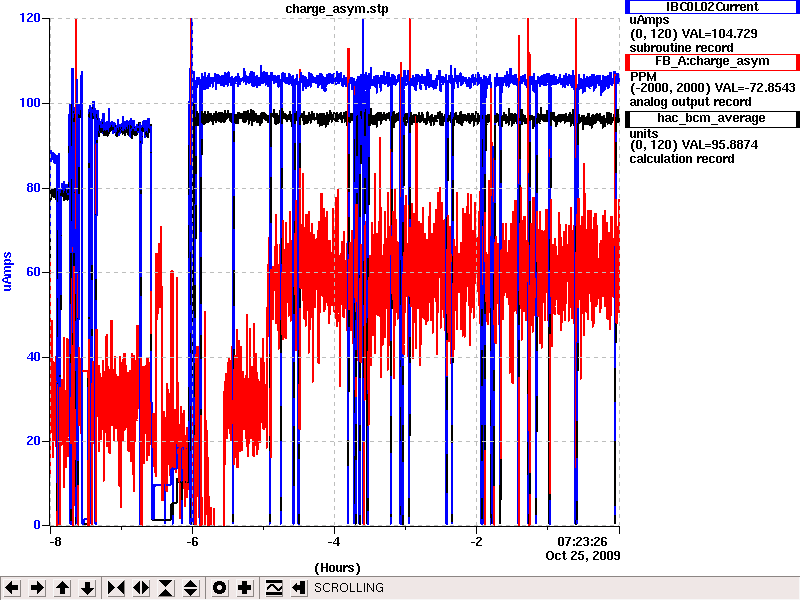Click the uAmps y-axis label
Image resolution: width=800 pixels, height=600 pixels.
(x=7, y=271)
